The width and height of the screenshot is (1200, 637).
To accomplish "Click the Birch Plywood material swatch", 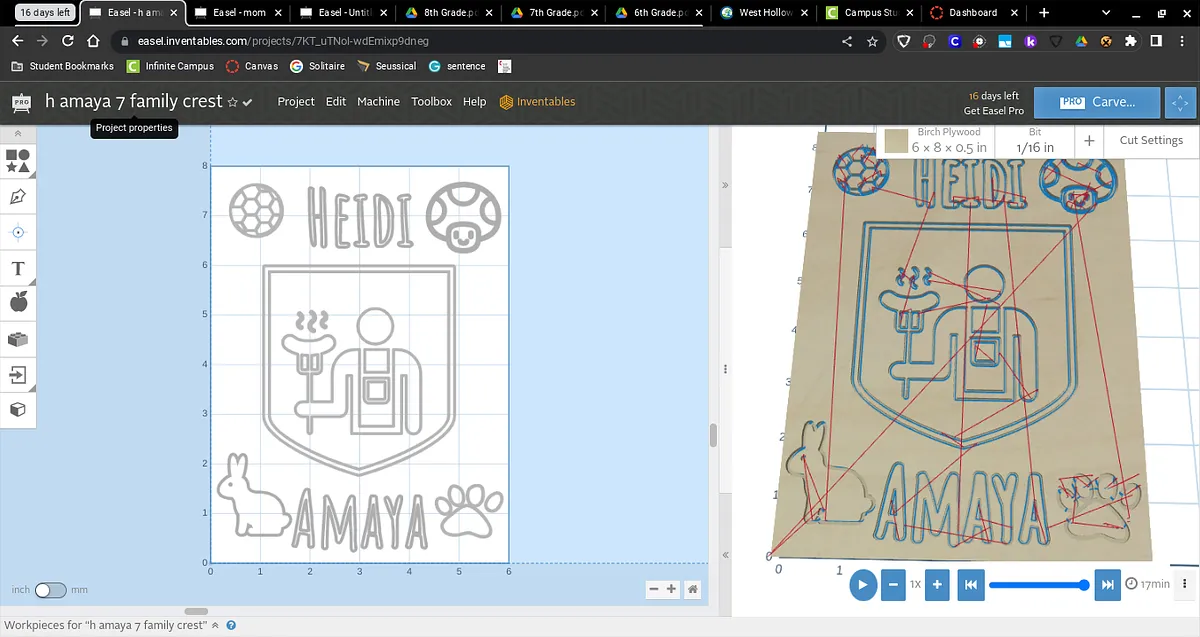I will click(896, 141).
